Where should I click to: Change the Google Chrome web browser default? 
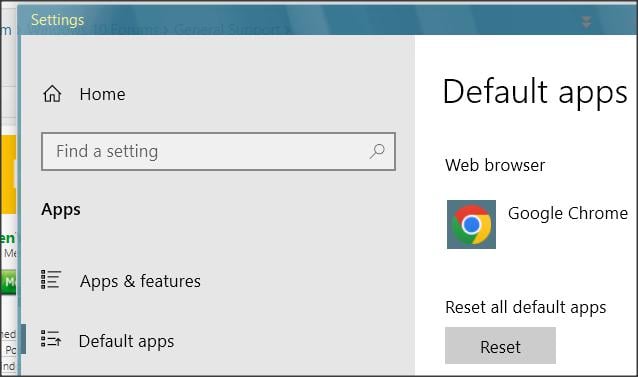(568, 213)
